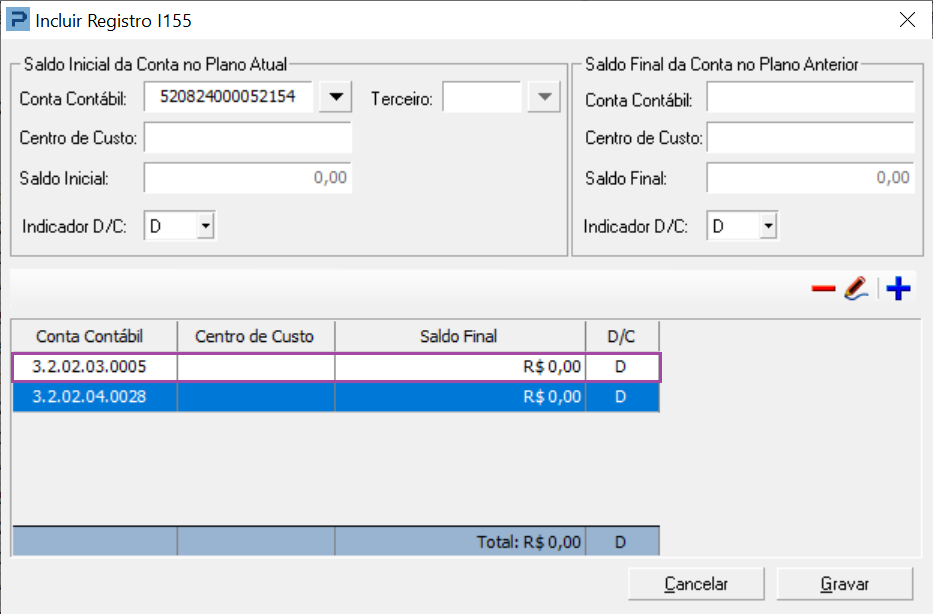Click the Saldo Final column header
933x614 pixels.
pyautogui.click(x=459, y=336)
